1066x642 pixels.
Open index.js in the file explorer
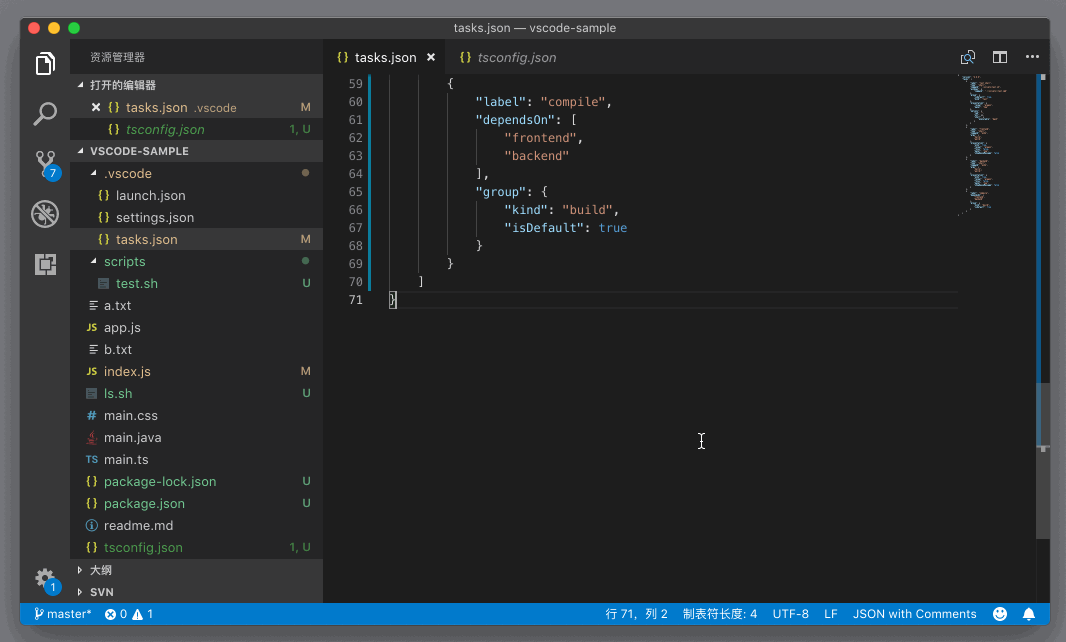coord(127,371)
